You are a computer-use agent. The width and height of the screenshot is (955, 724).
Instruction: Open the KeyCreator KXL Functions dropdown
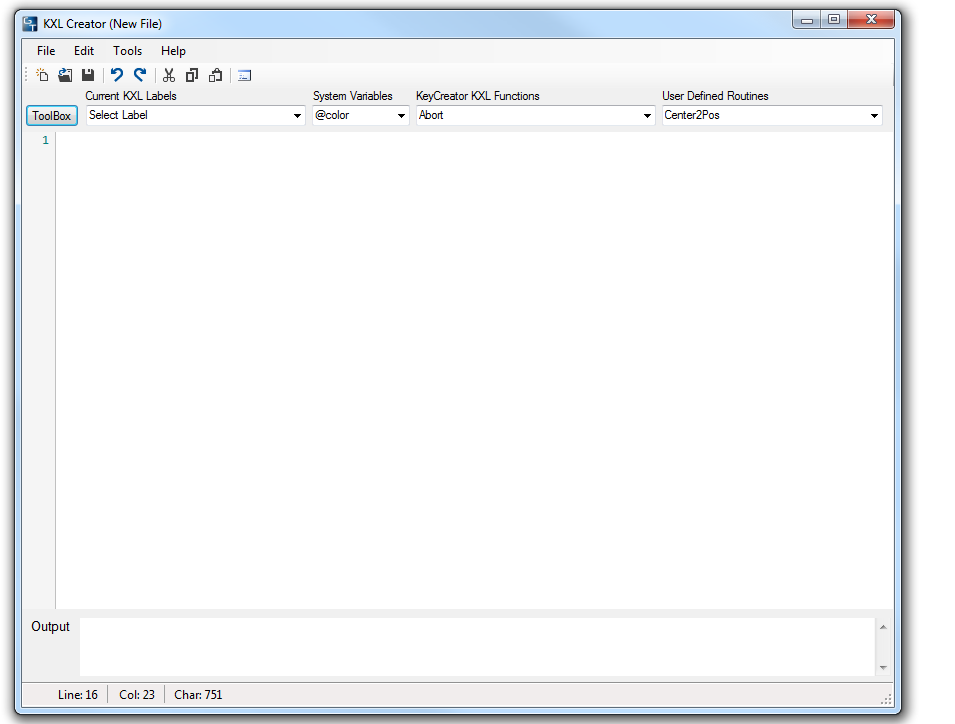click(x=647, y=116)
